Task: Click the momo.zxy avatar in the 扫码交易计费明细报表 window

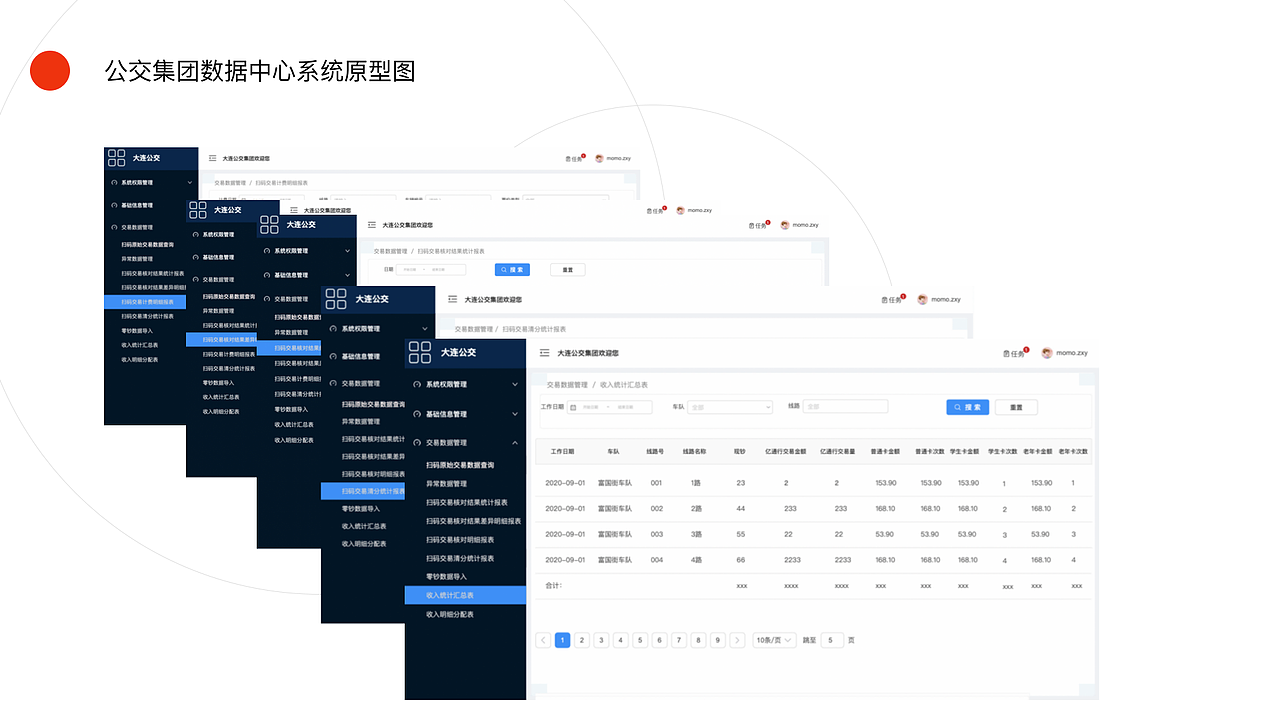Action: (599, 158)
